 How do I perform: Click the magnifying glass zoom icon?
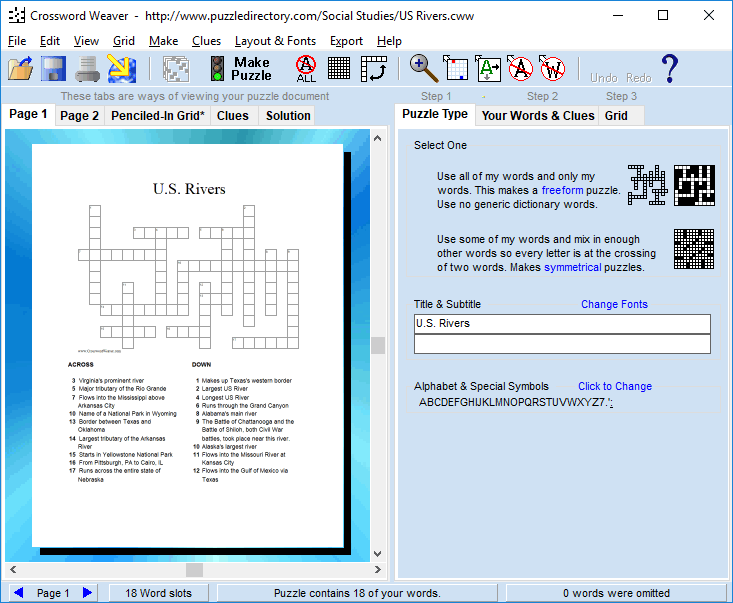click(425, 69)
